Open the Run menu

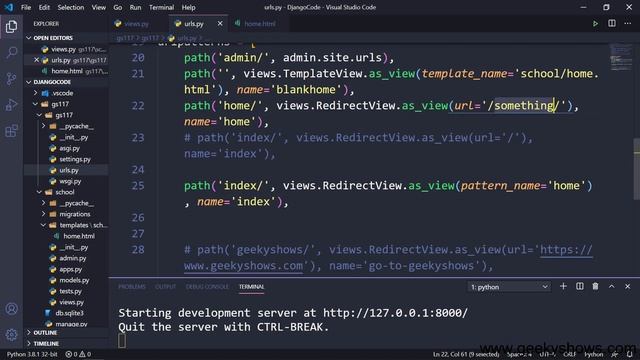click(135, 7)
